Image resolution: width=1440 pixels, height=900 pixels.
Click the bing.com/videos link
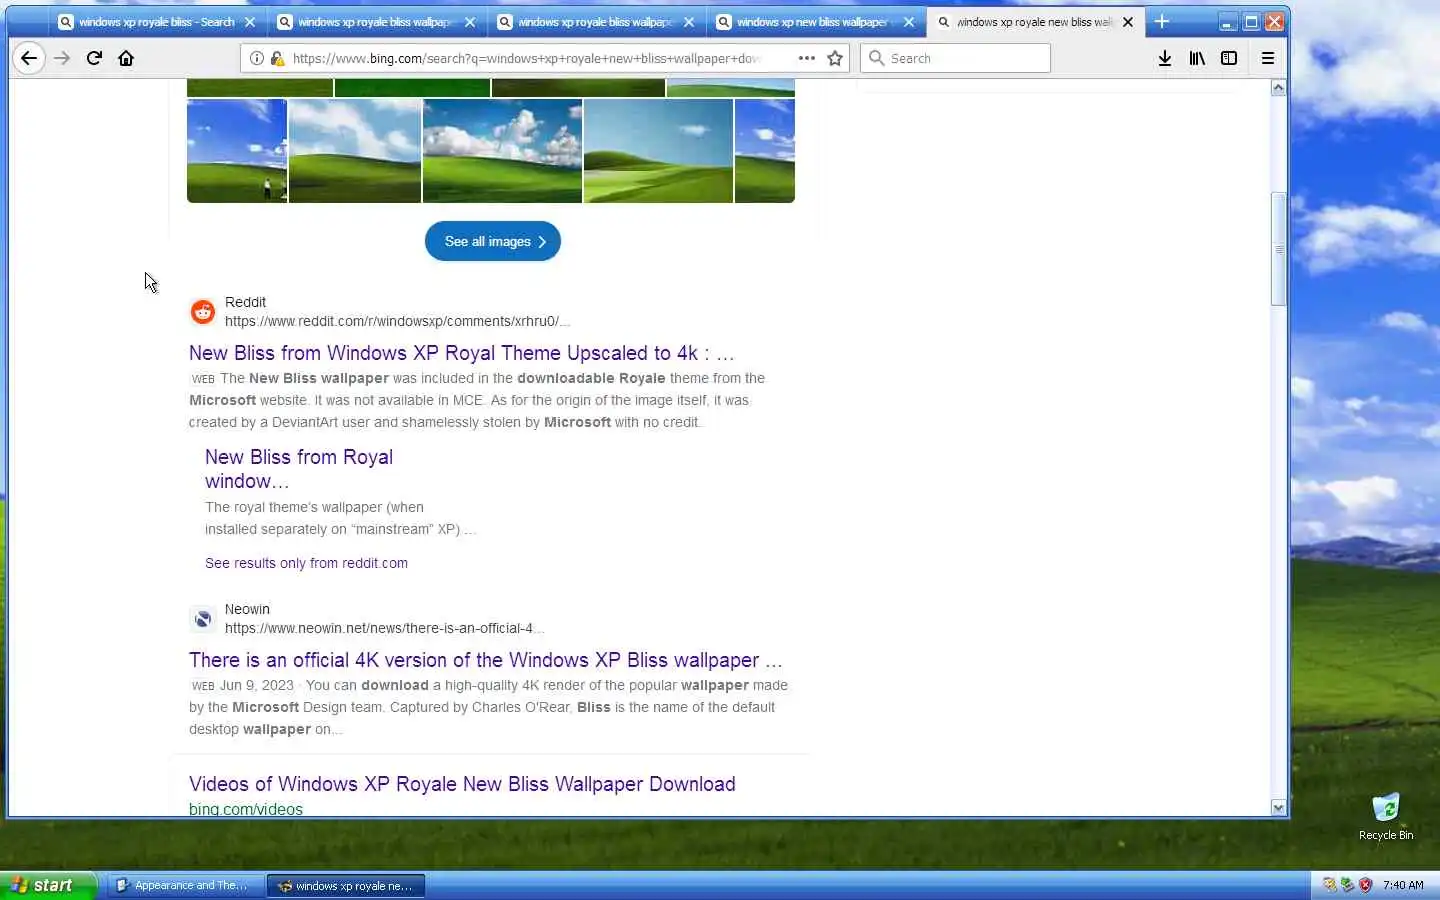tap(246, 809)
